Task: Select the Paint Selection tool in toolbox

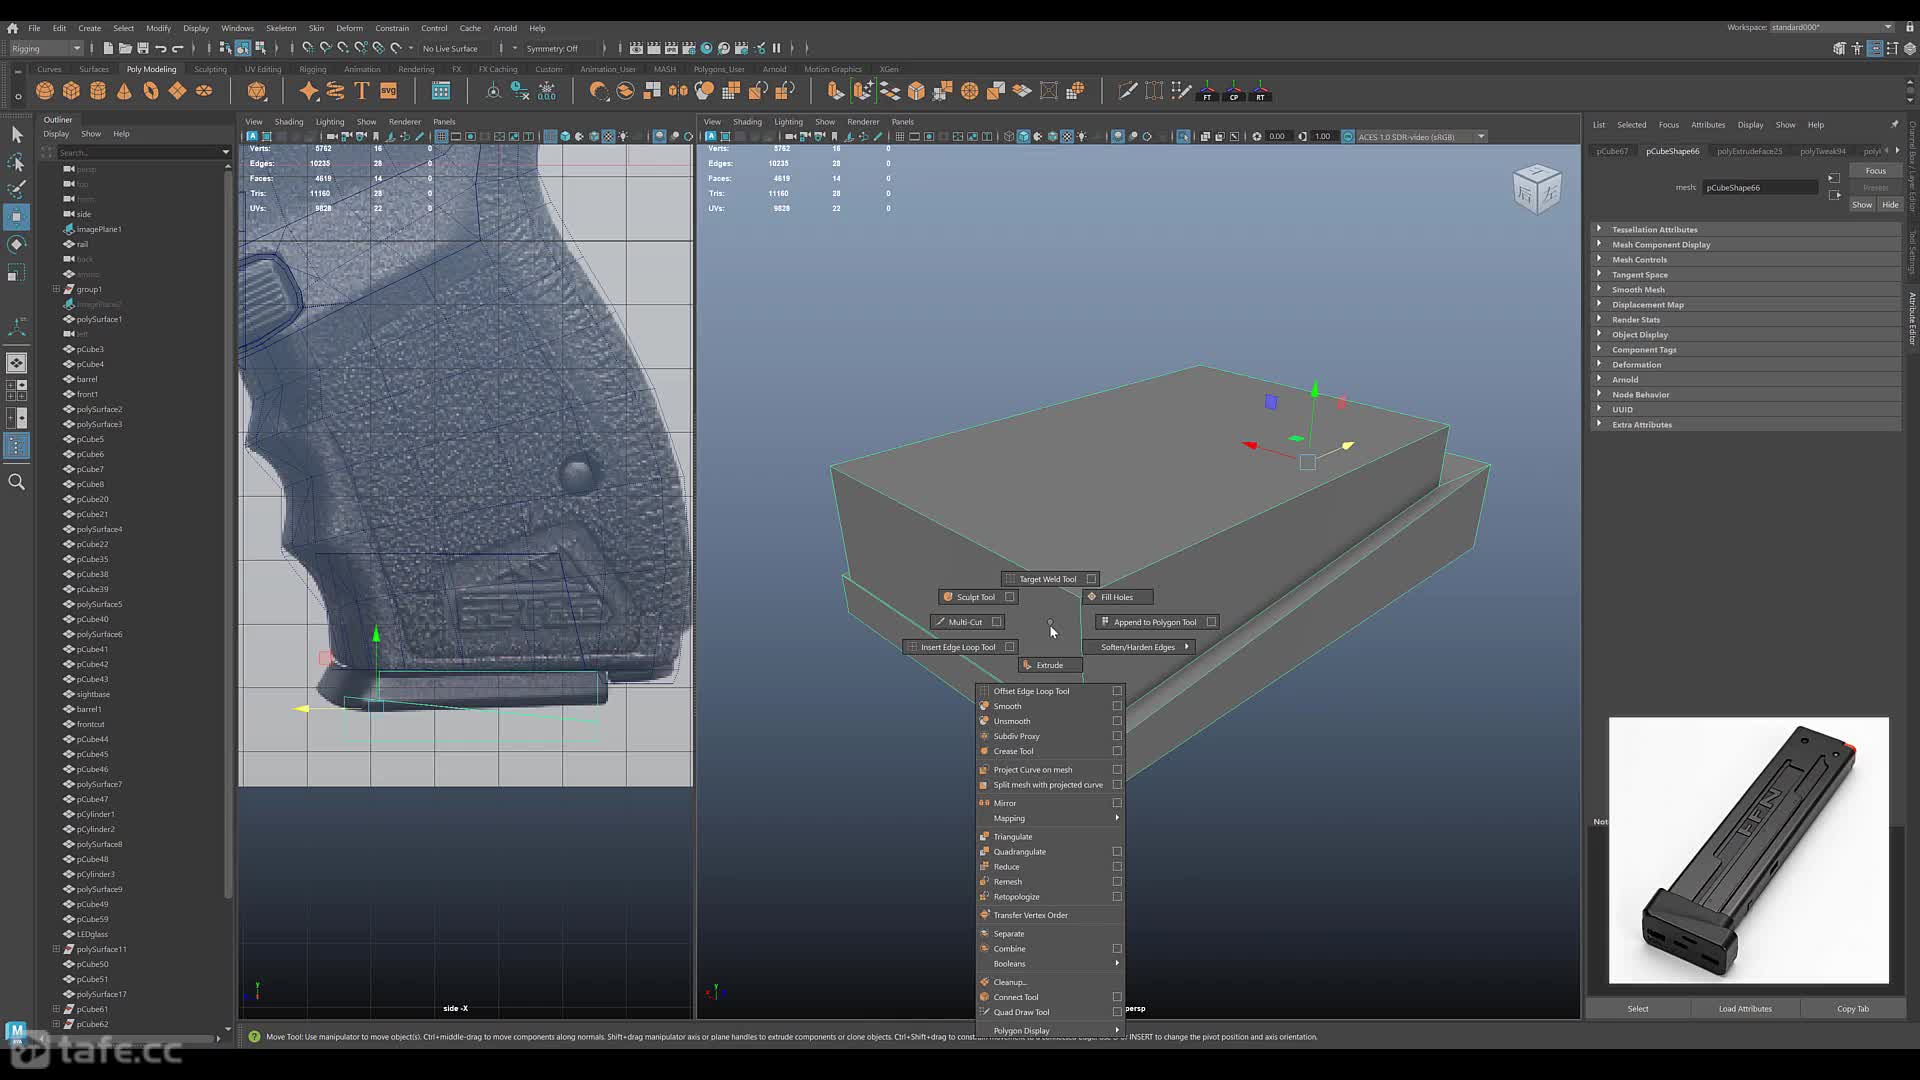Action: [17, 189]
